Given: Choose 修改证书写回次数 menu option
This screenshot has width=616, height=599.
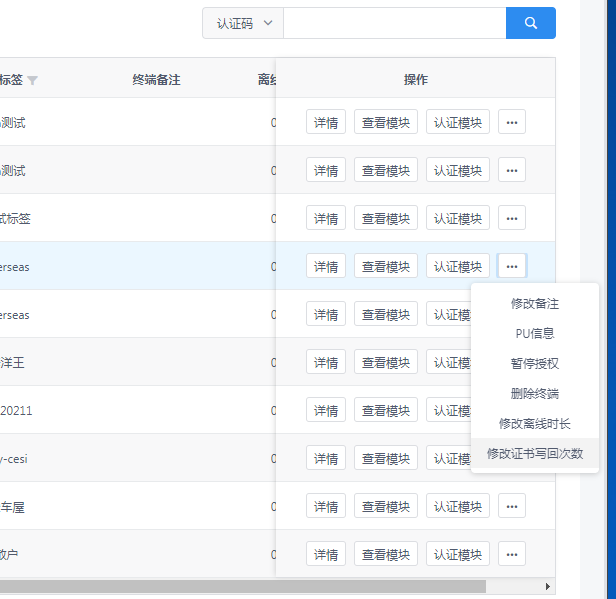Looking at the screenshot, I should pos(535,453).
